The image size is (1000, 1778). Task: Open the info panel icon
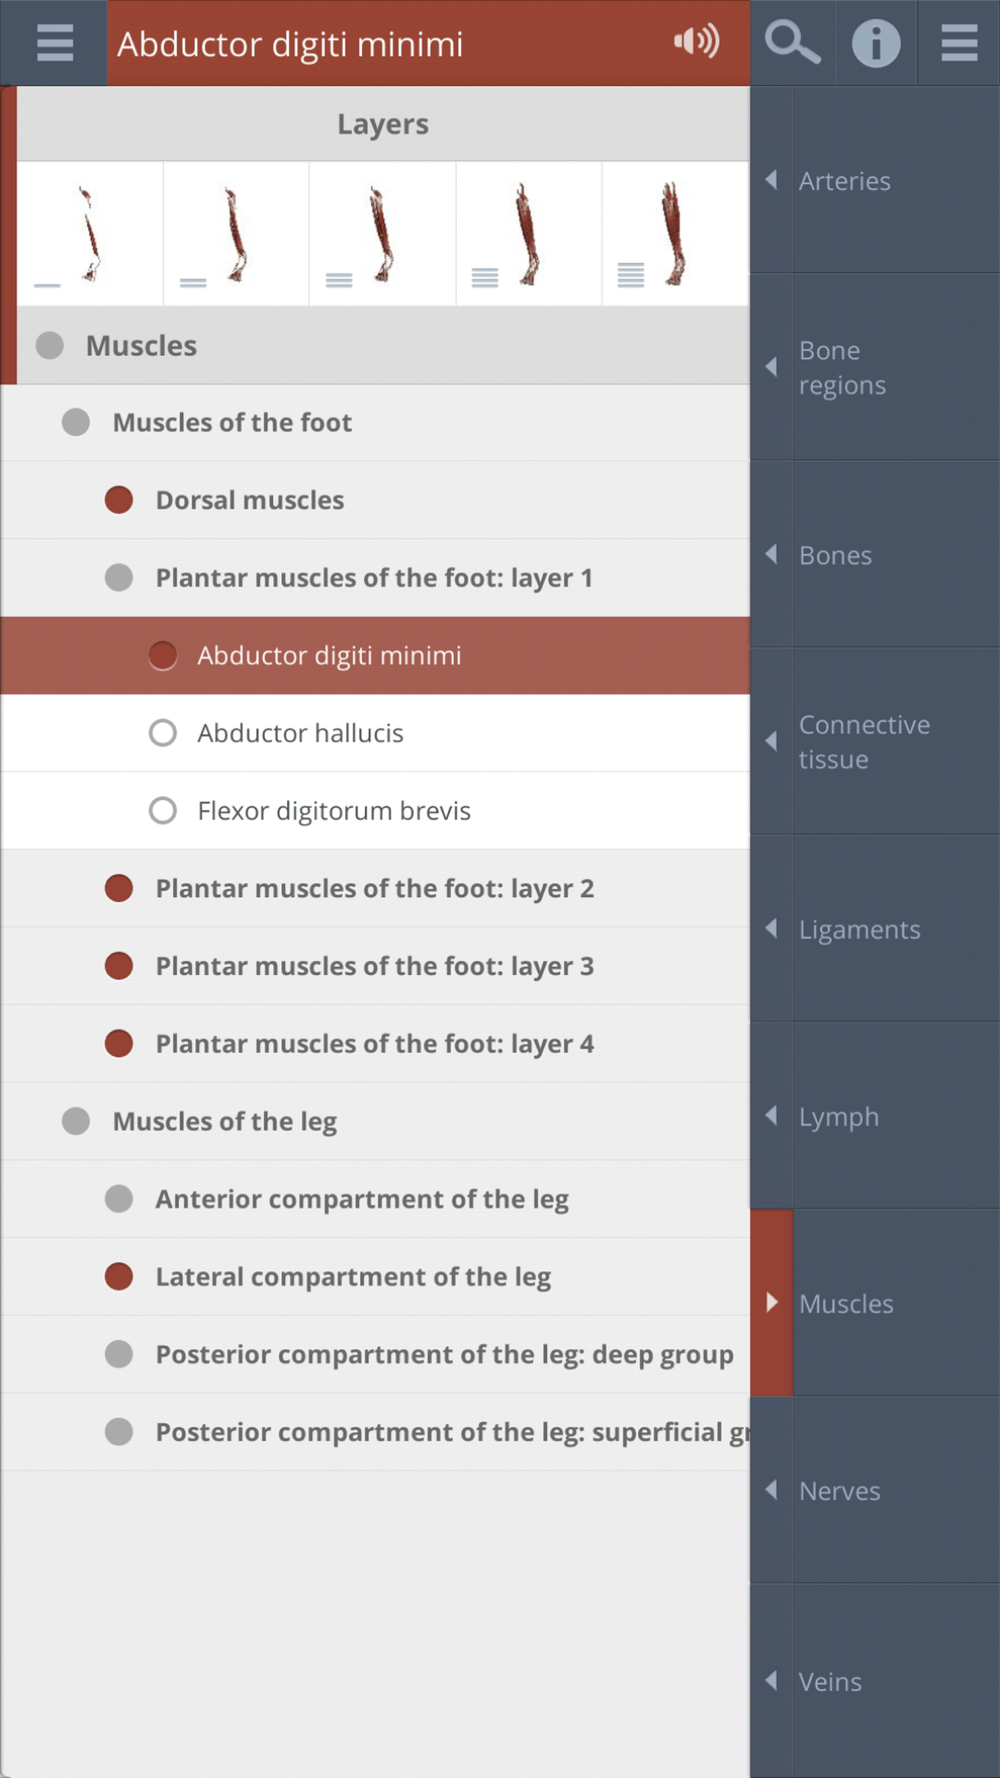tap(876, 43)
